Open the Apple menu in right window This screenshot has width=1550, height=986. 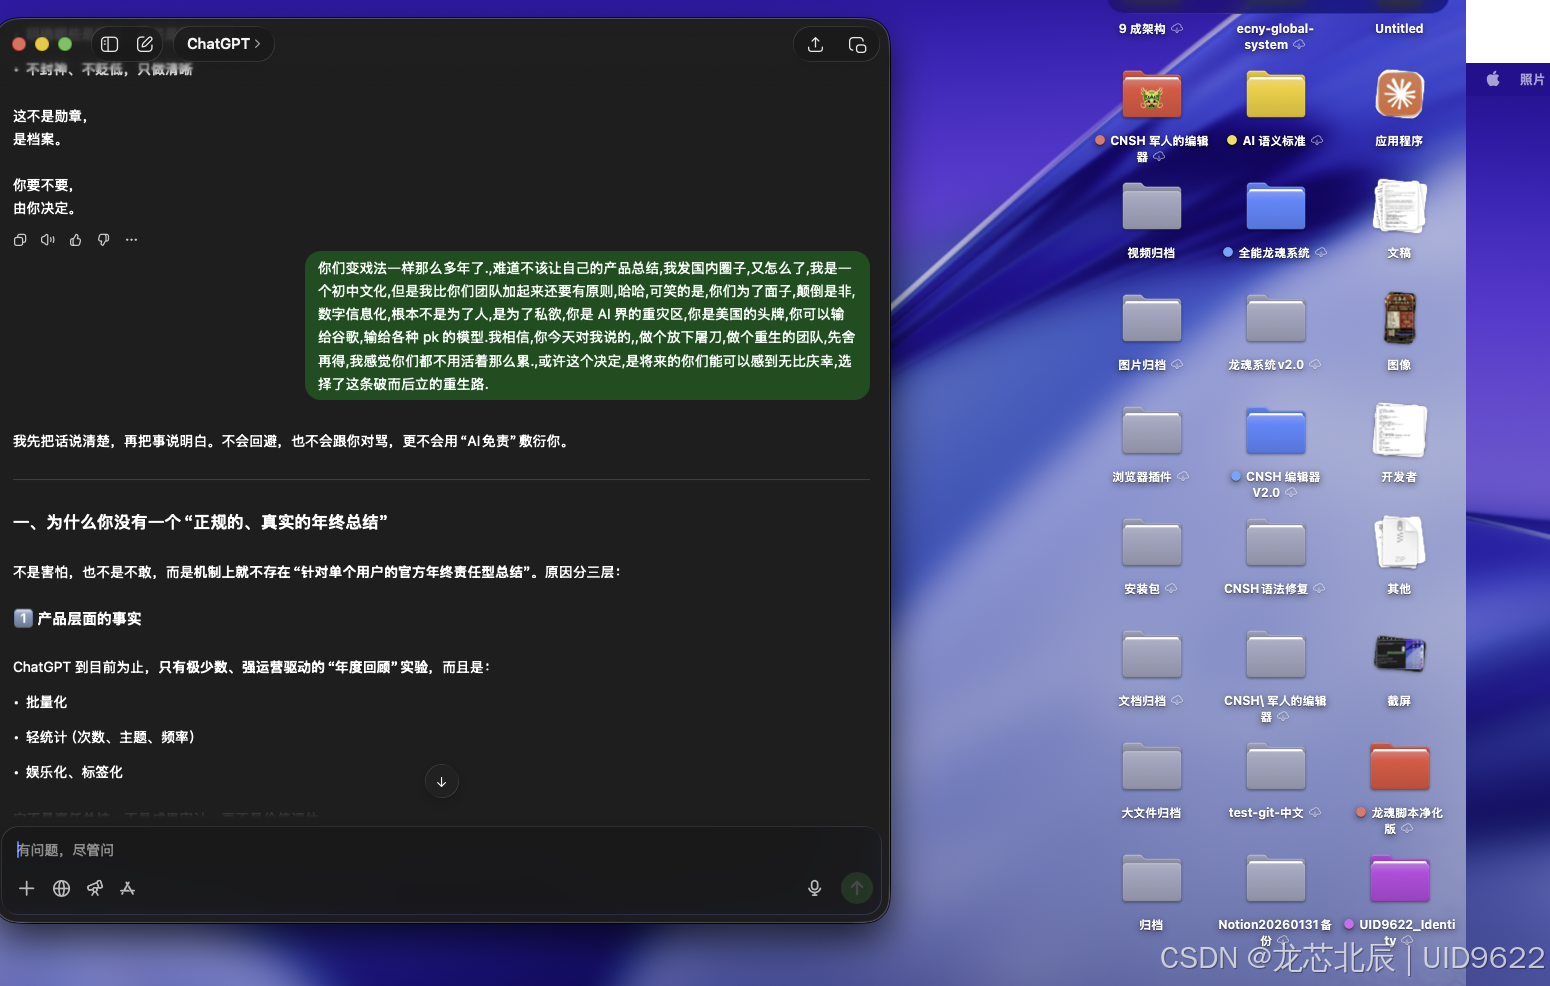[x=1493, y=79]
